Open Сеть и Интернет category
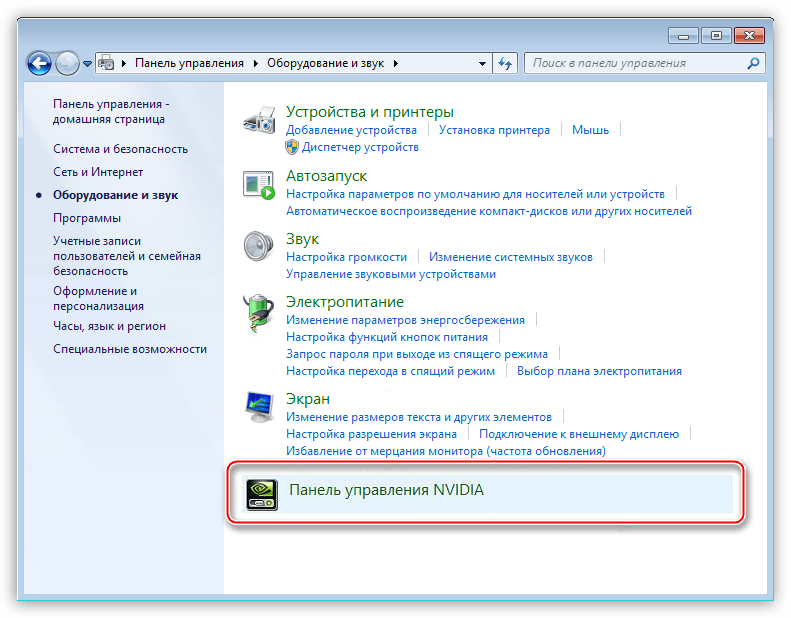791x618 pixels. [98, 172]
